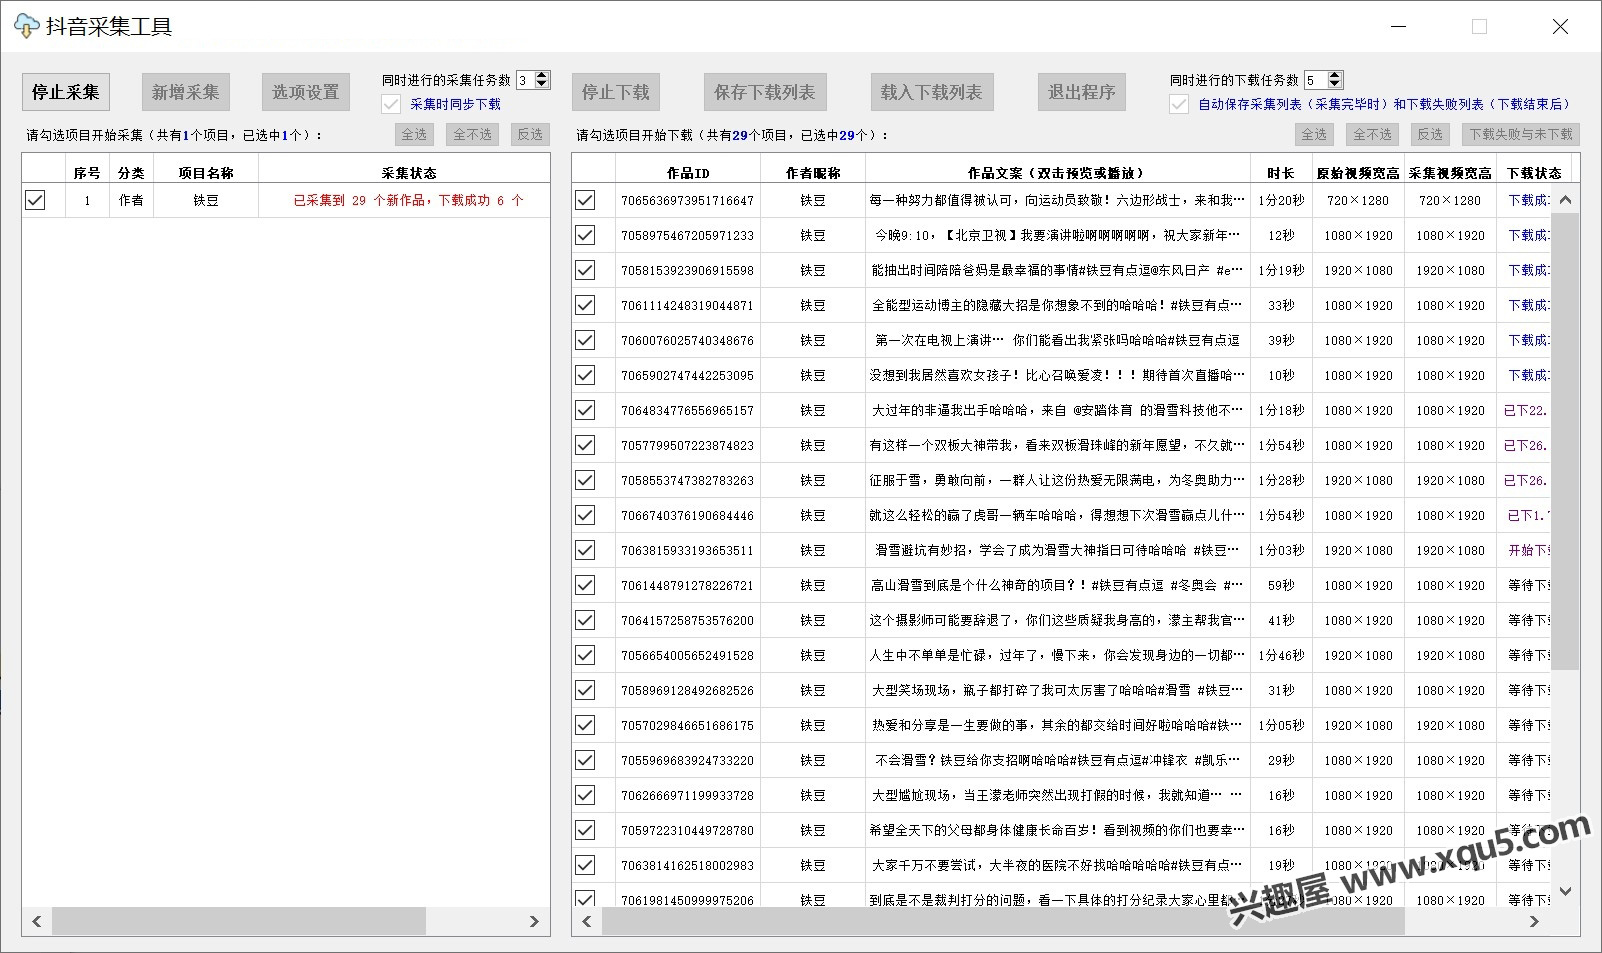Select work ID 7058969128492682526
Viewport: 1602px width, 953px height.
687,690
